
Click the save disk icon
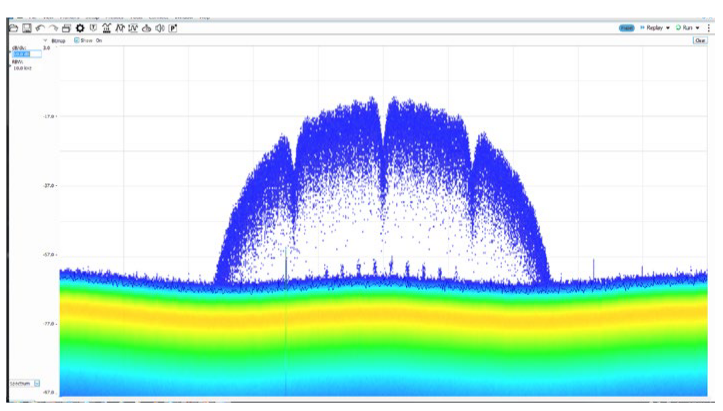(27, 28)
